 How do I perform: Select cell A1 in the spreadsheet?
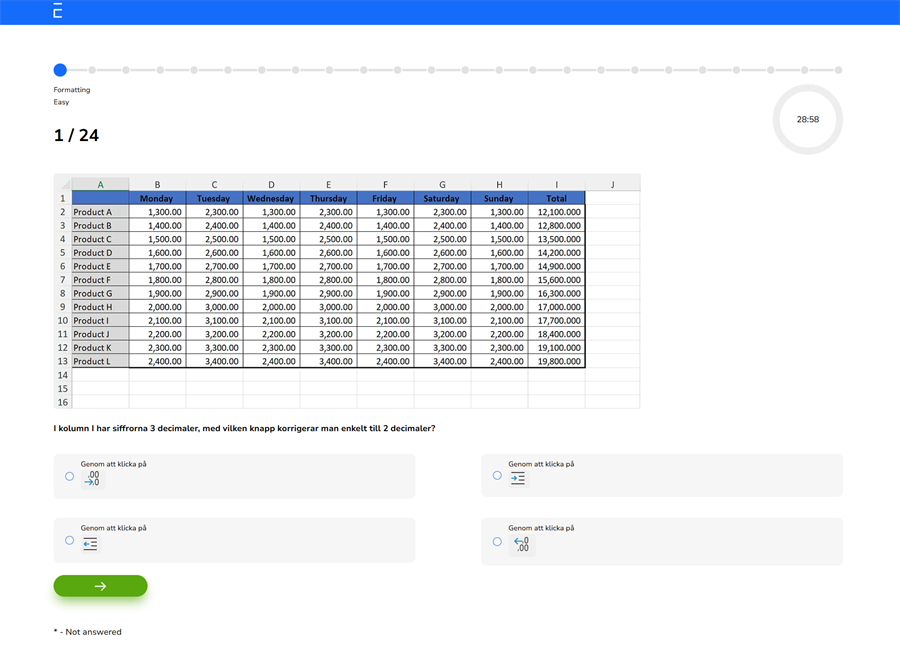pos(100,198)
